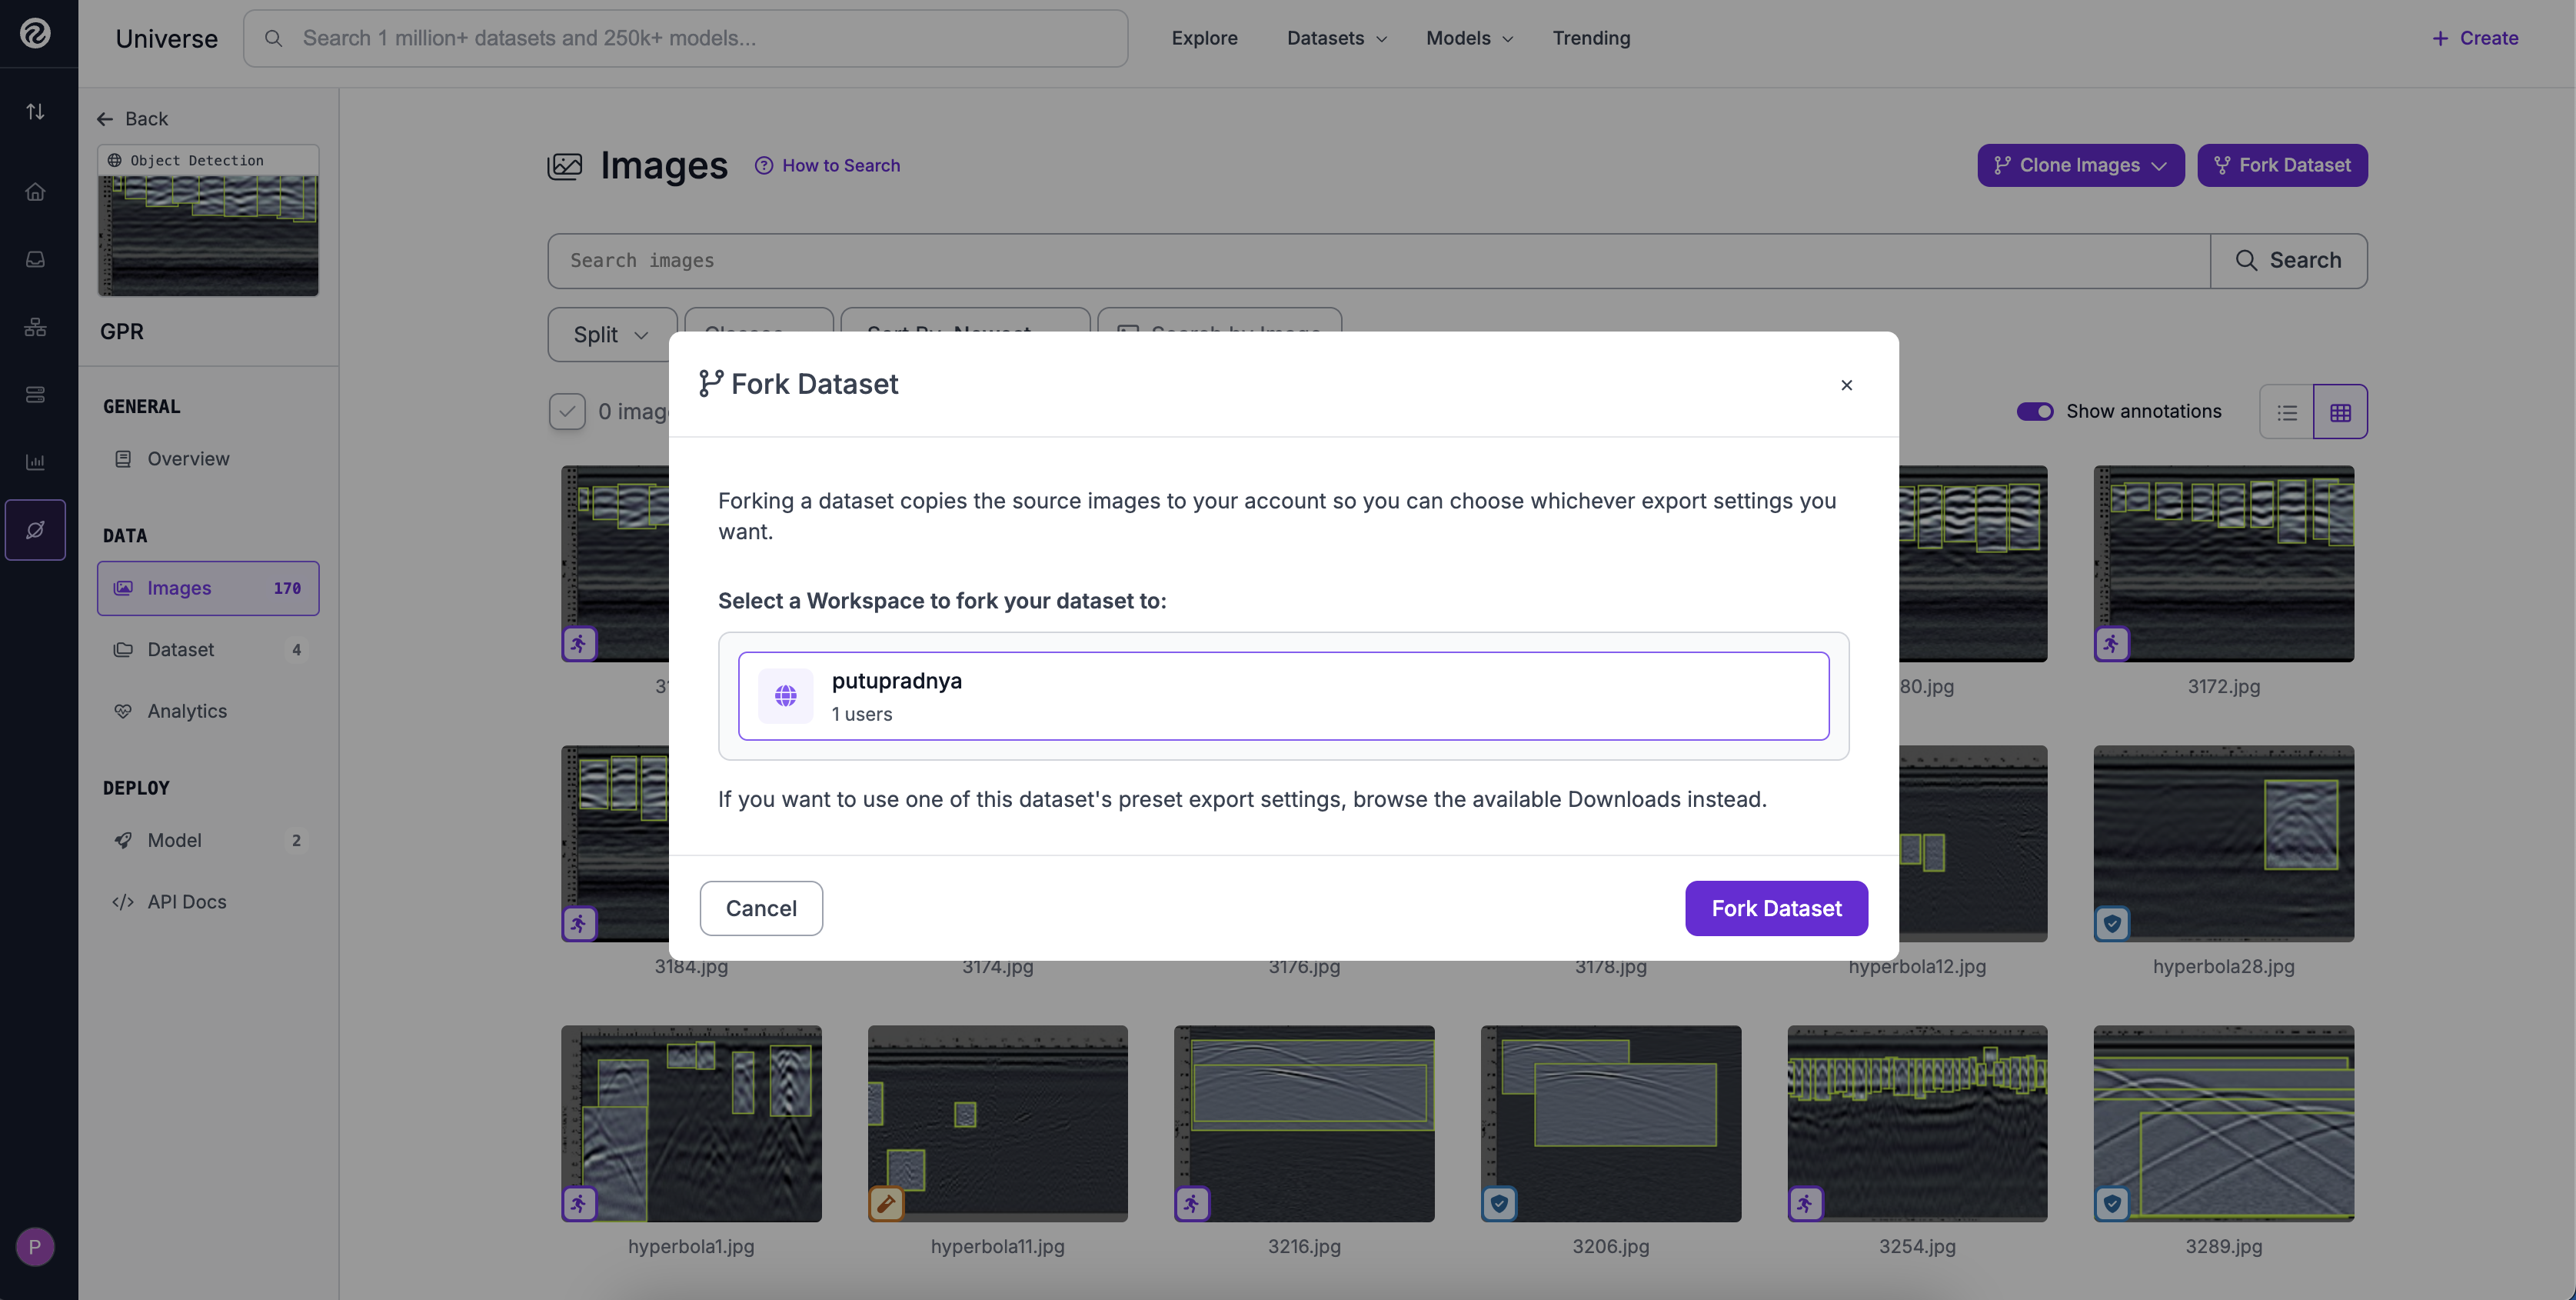2576x1300 pixels.
Task: Open the Clone Images dropdown
Action: (x=2081, y=165)
